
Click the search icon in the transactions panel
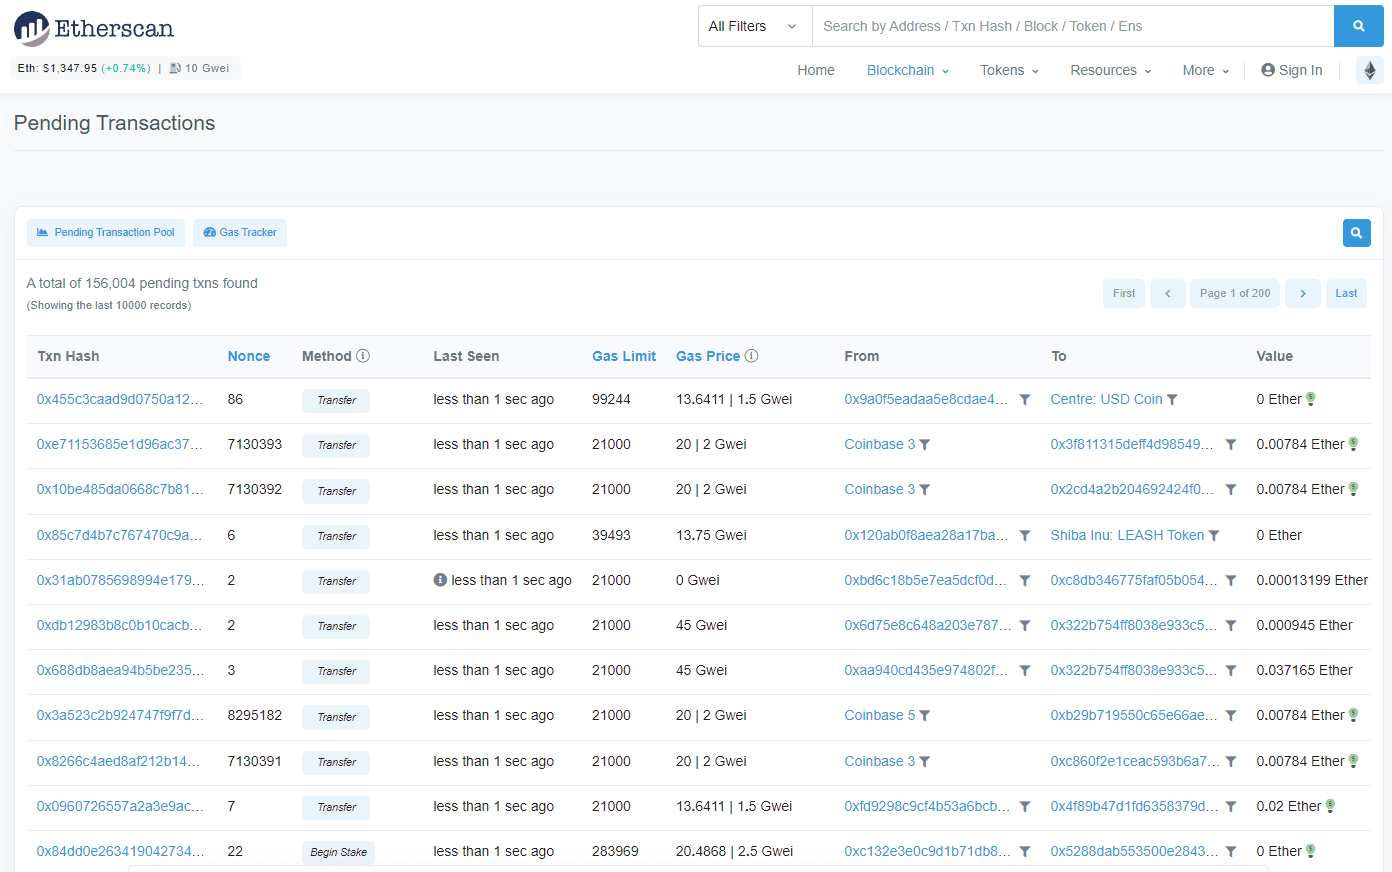coord(1356,233)
